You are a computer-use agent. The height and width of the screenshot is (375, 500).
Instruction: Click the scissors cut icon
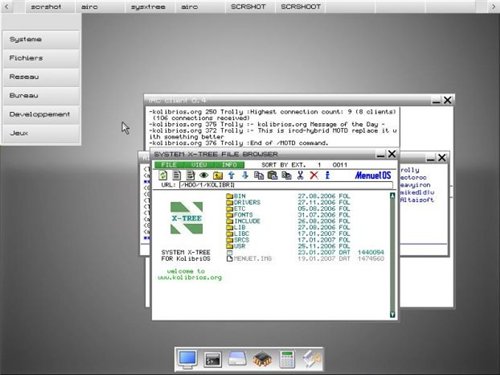point(300,175)
